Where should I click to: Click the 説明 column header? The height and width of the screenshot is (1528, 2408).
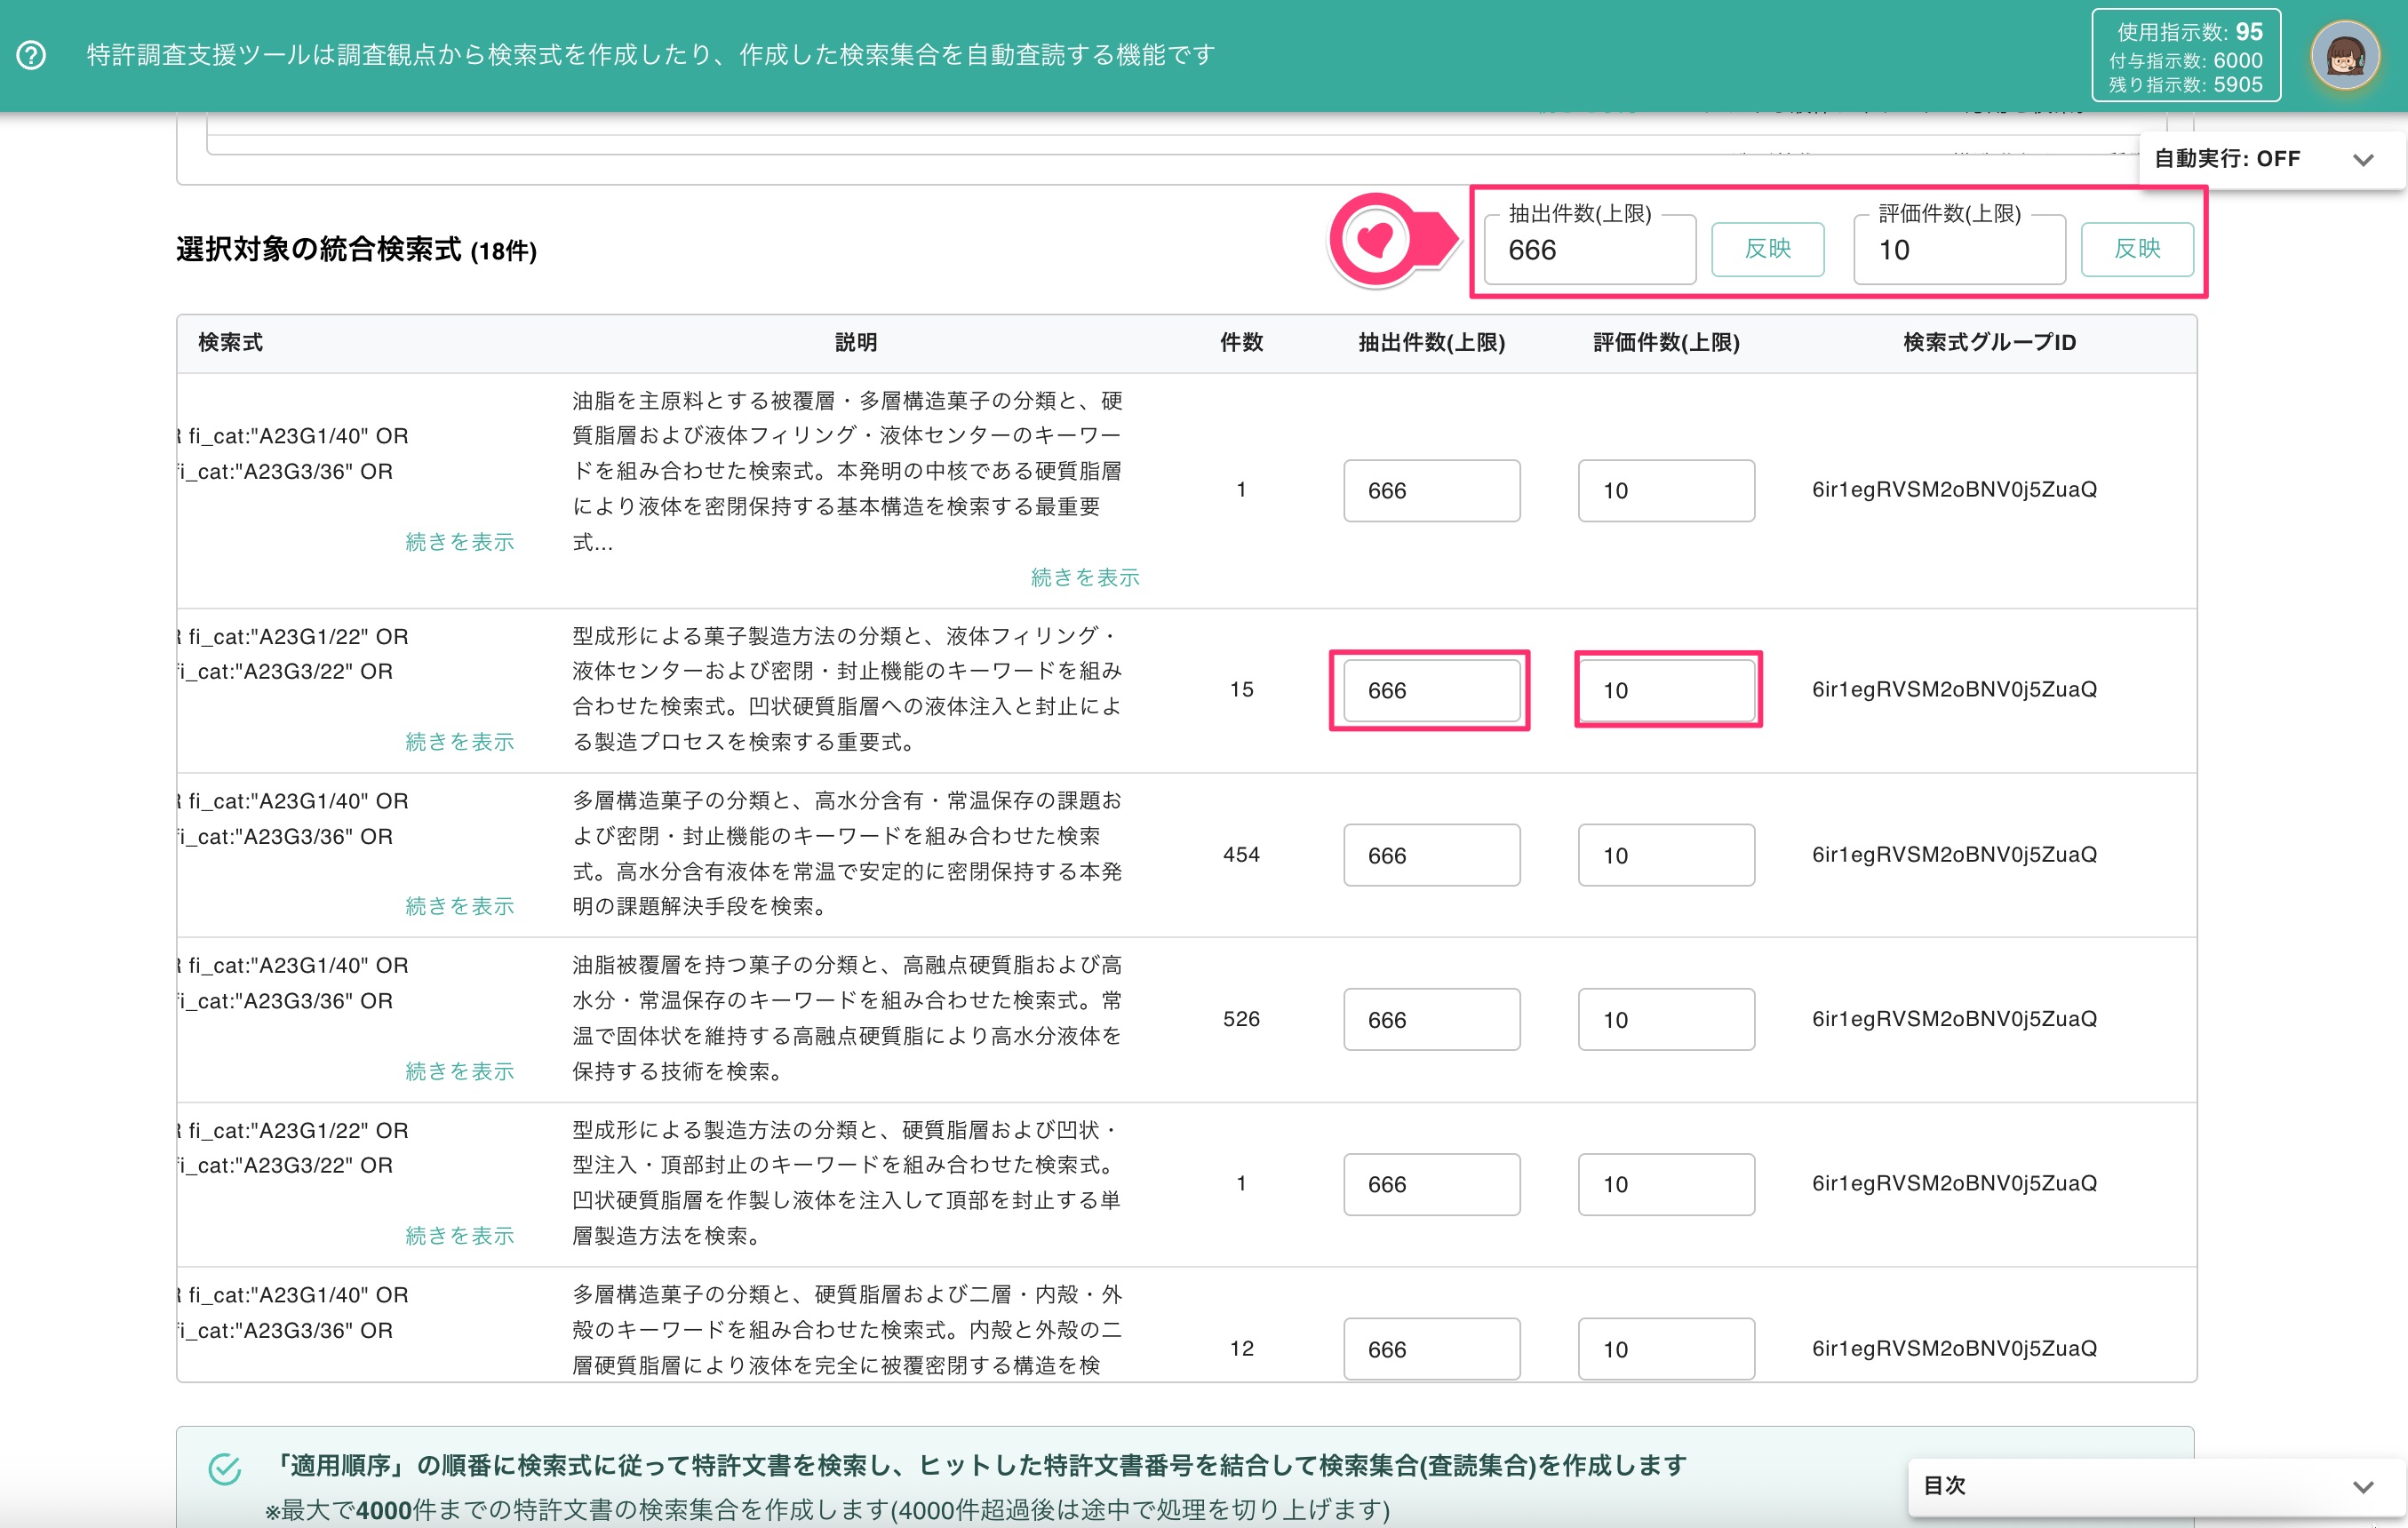[x=856, y=343]
